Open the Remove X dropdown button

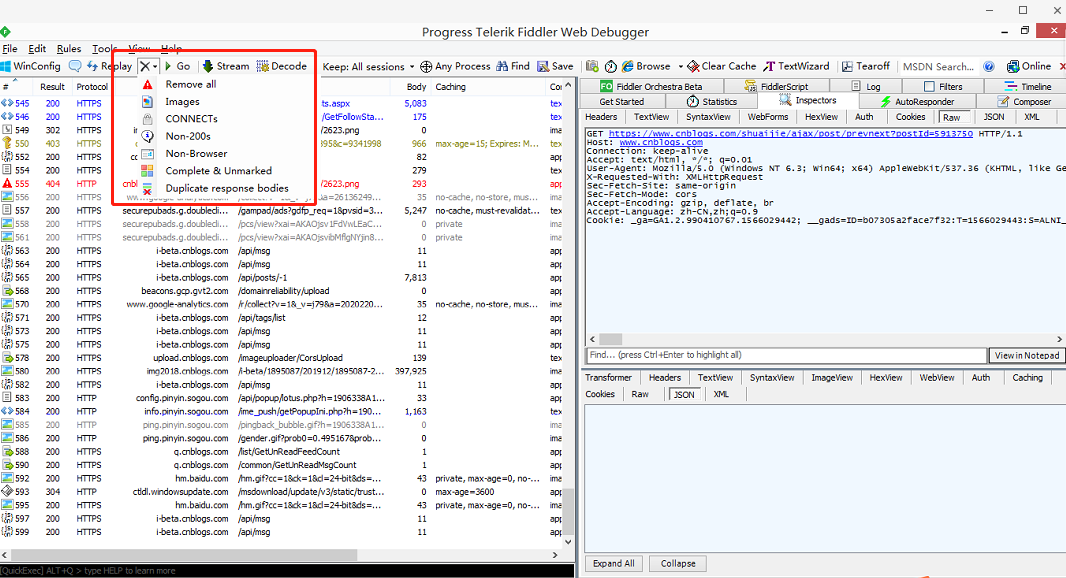pyautogui.click(x=148, y=66)
